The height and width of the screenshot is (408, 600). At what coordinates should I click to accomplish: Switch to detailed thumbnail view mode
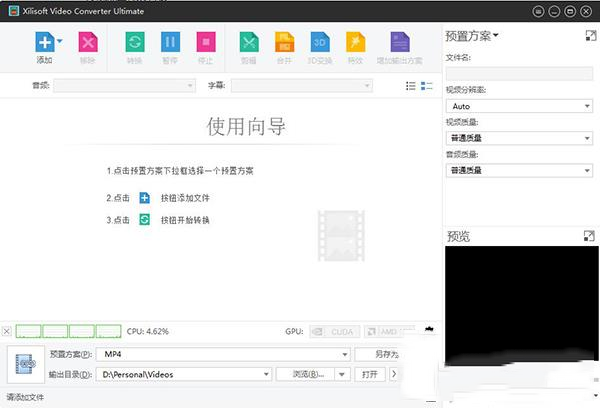coord(427,86)
